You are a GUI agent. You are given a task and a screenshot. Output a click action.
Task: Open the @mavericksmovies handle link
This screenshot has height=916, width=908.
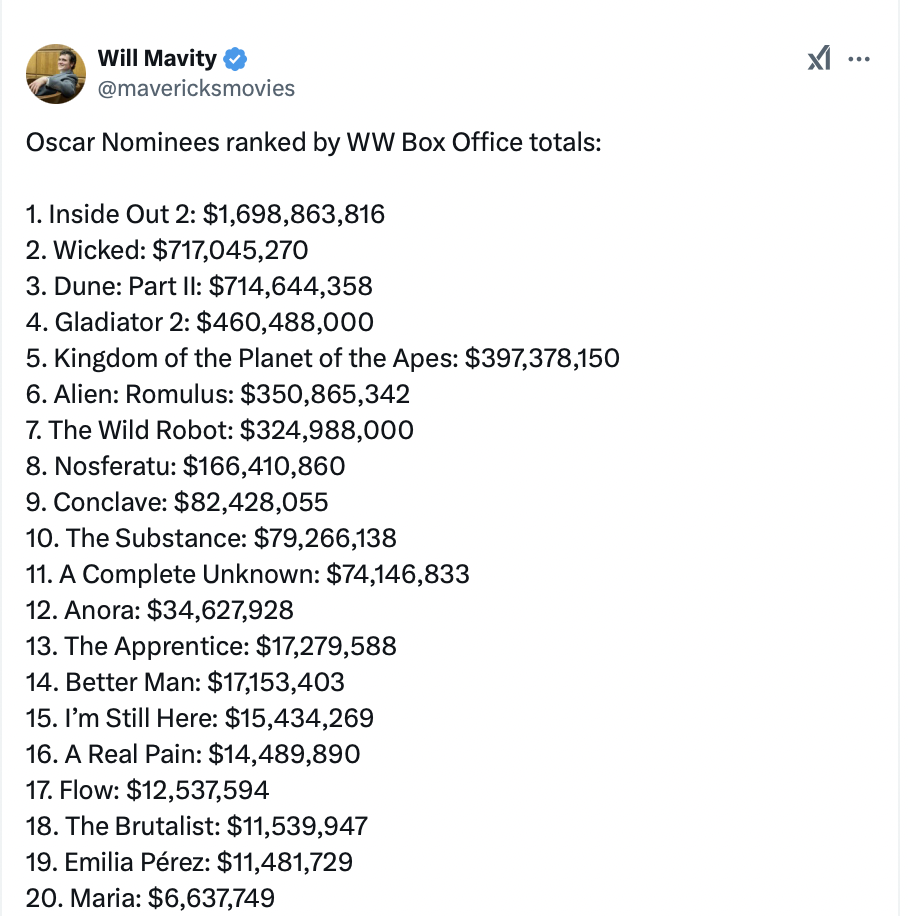tap(196, 88)
